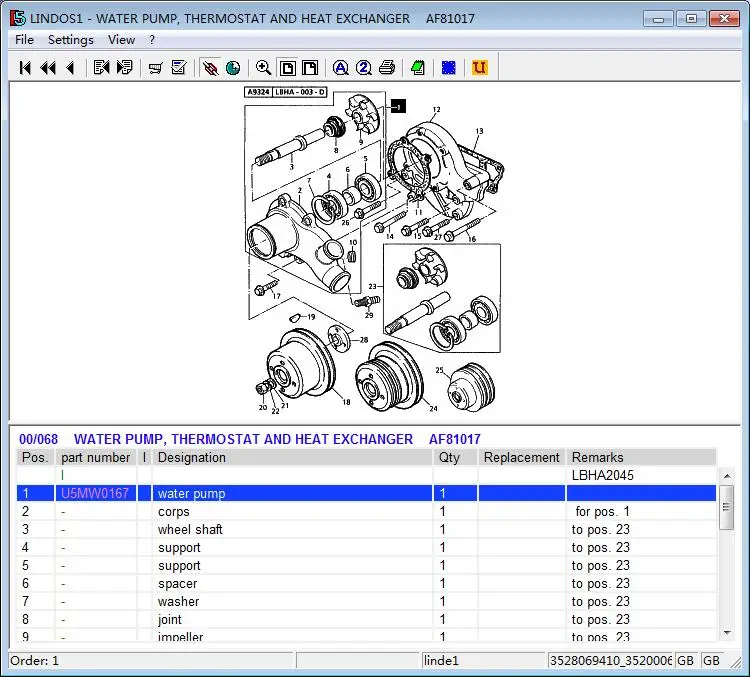Maximize the LINDOS1 window
This screenshot has width=750, height=677.
click(x=691, y=19)
